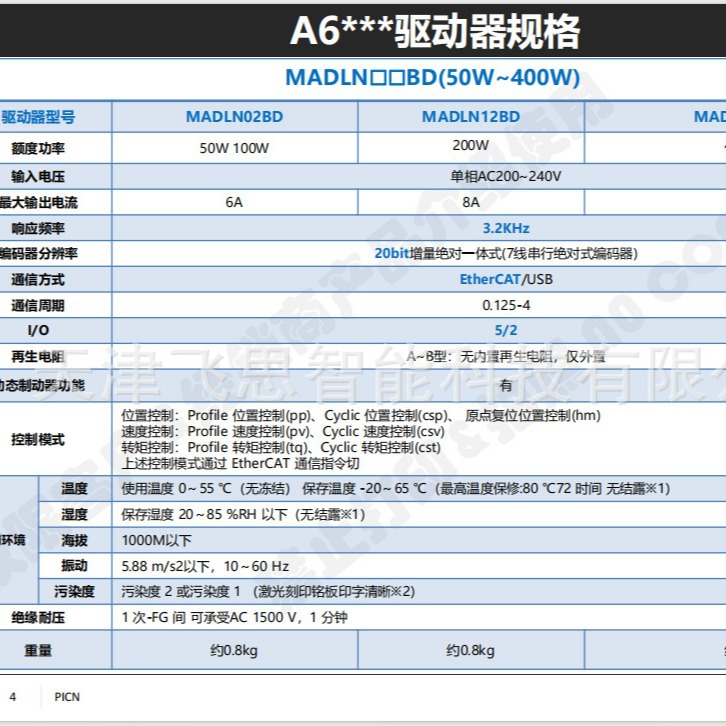Image resolution: width=726 pixels, height=726 pixels.
Task: Select the 上述控制模式通过 EtherCAT line
Action: [x=240, y=463]
